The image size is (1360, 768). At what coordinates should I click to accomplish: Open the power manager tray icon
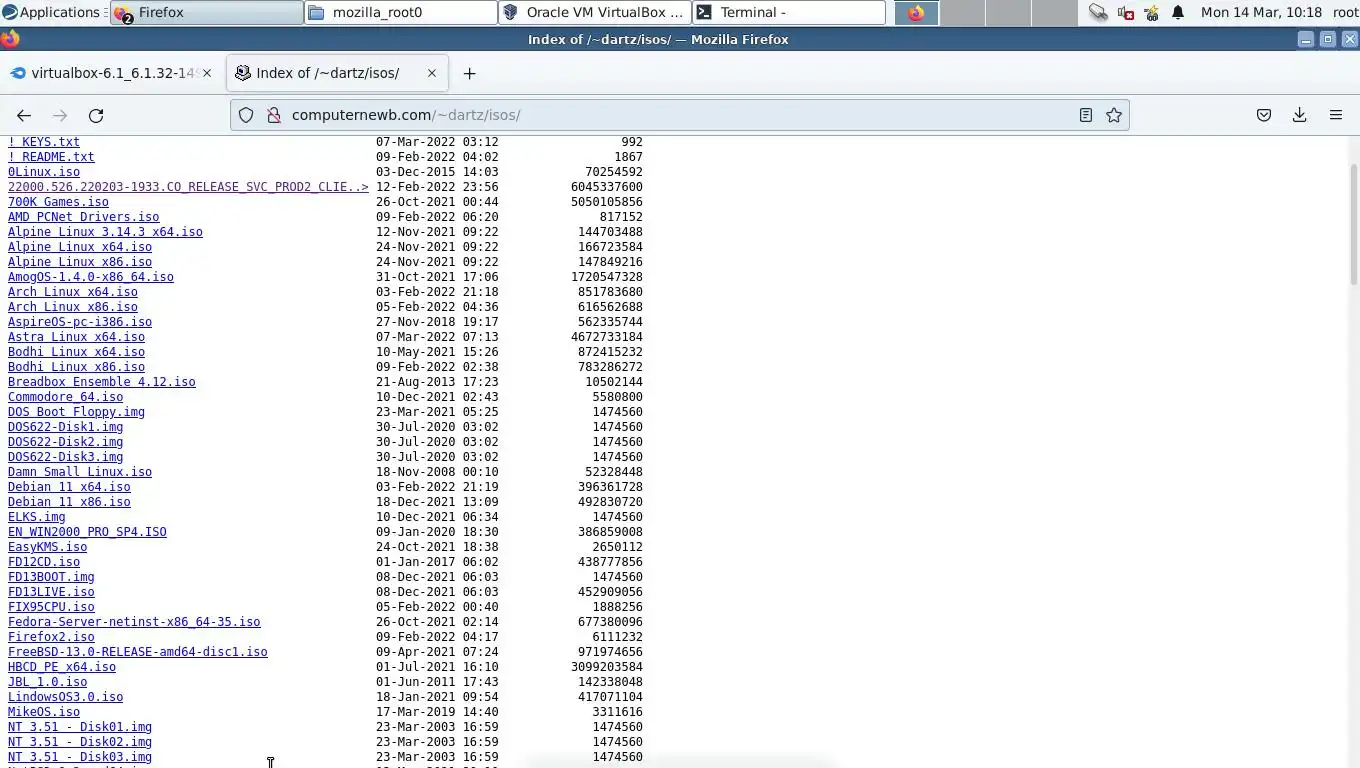point(1152,12)
